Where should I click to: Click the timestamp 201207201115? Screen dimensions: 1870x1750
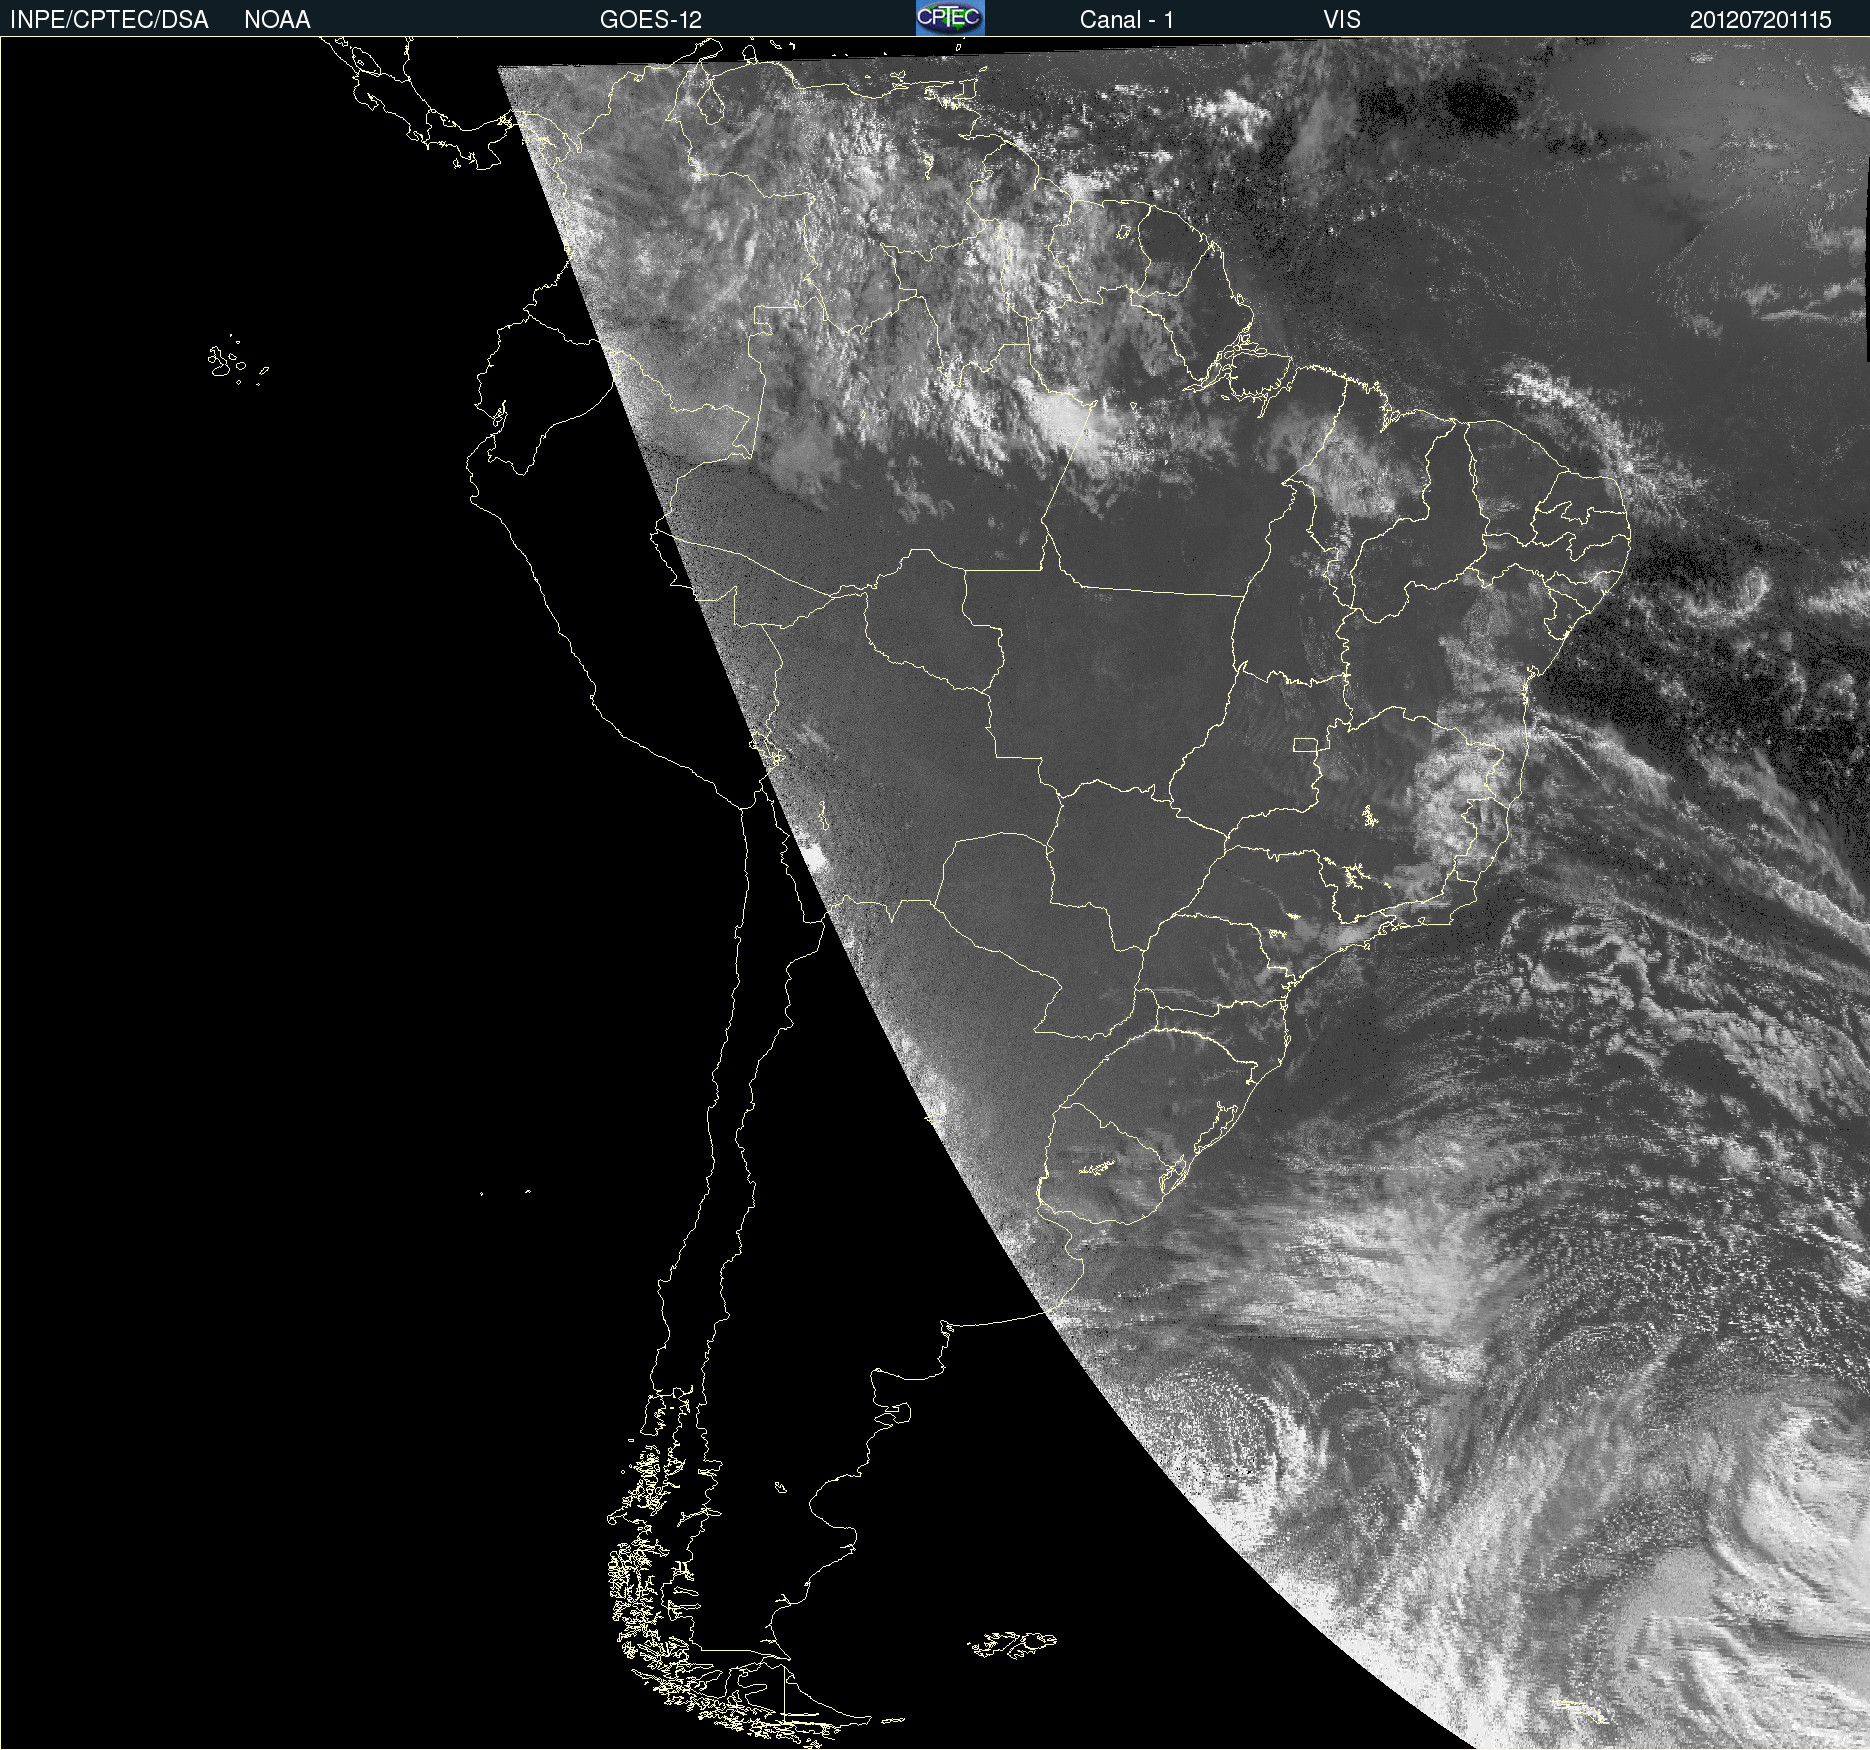point(1761,20)
